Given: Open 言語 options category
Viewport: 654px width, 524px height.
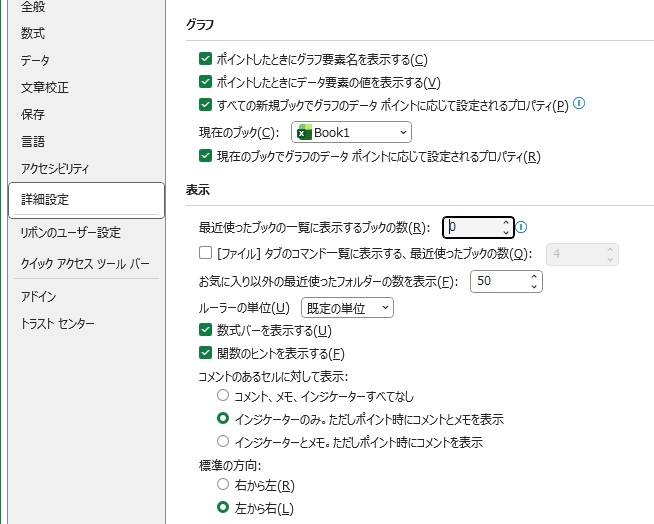Looking at the screenshot, I should click(33, 141).
